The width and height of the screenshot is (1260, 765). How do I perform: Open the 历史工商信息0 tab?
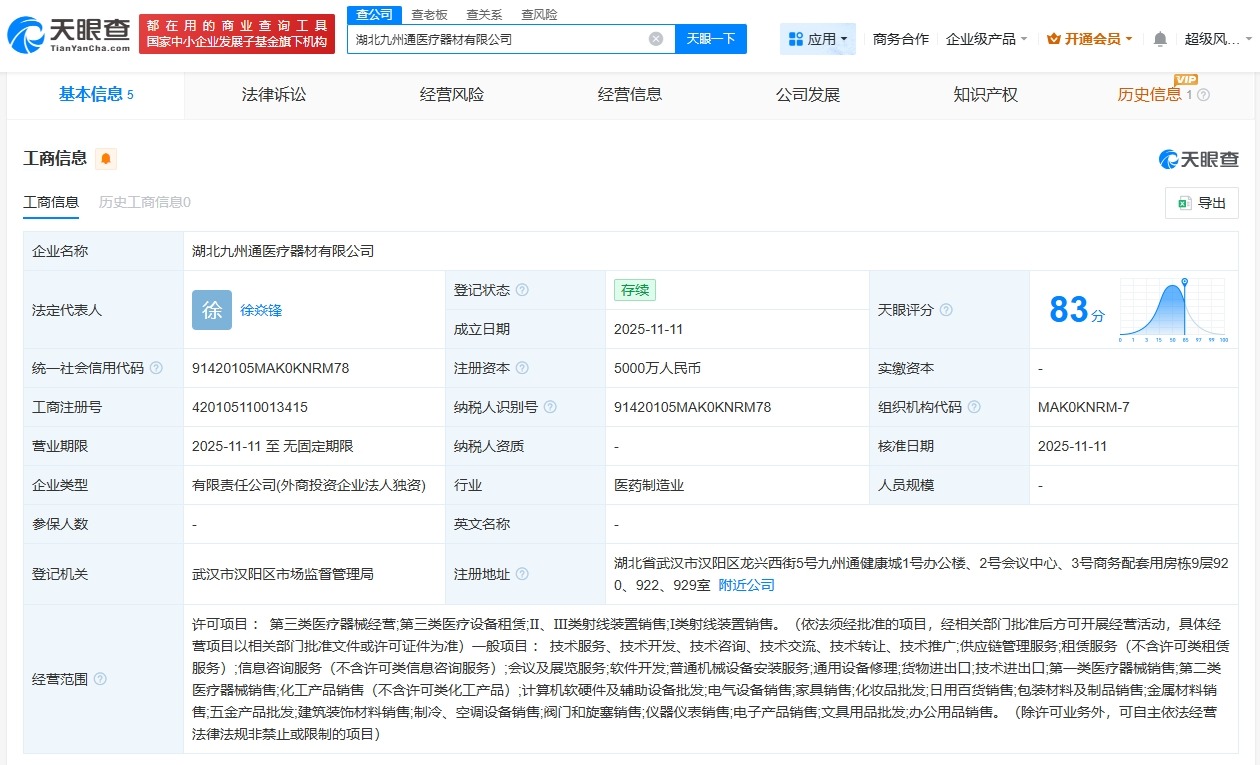click(146, 201)
